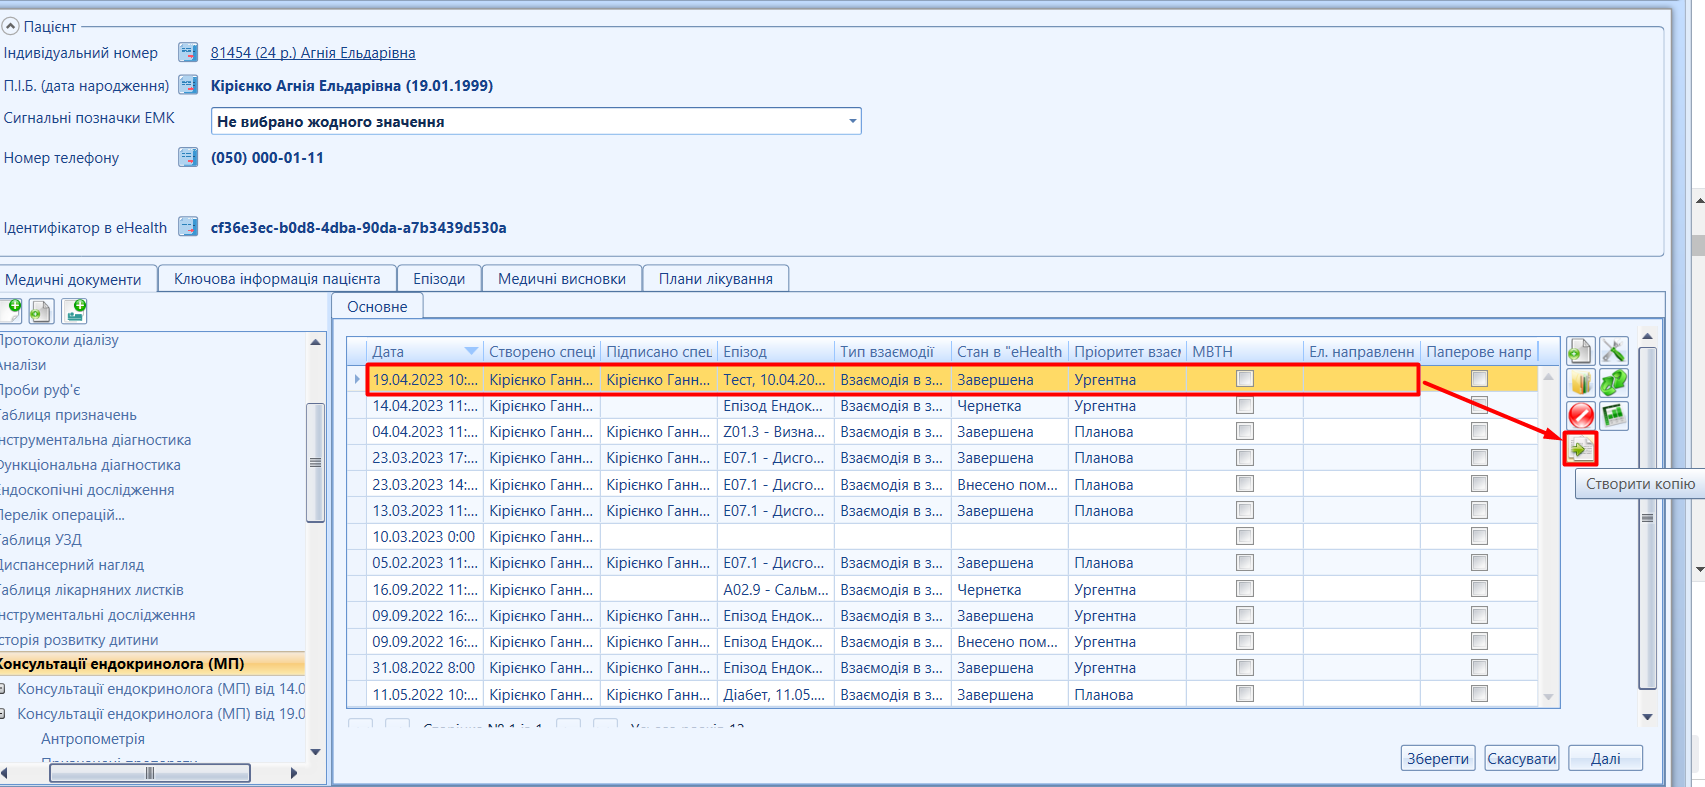The width and height of the screenshot is (1705, 787).
Task: Click the green plus bed icon above the tree
Action: [75, 311]
